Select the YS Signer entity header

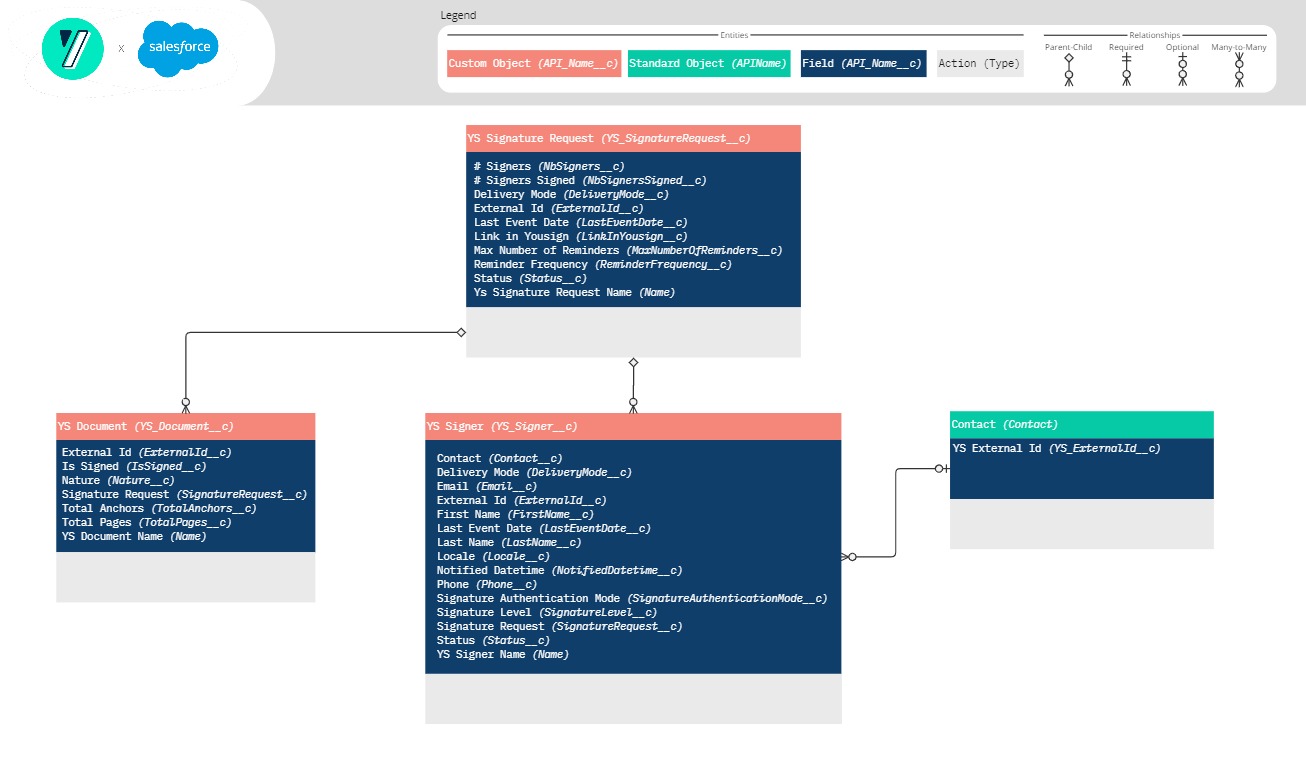[633, 426]
